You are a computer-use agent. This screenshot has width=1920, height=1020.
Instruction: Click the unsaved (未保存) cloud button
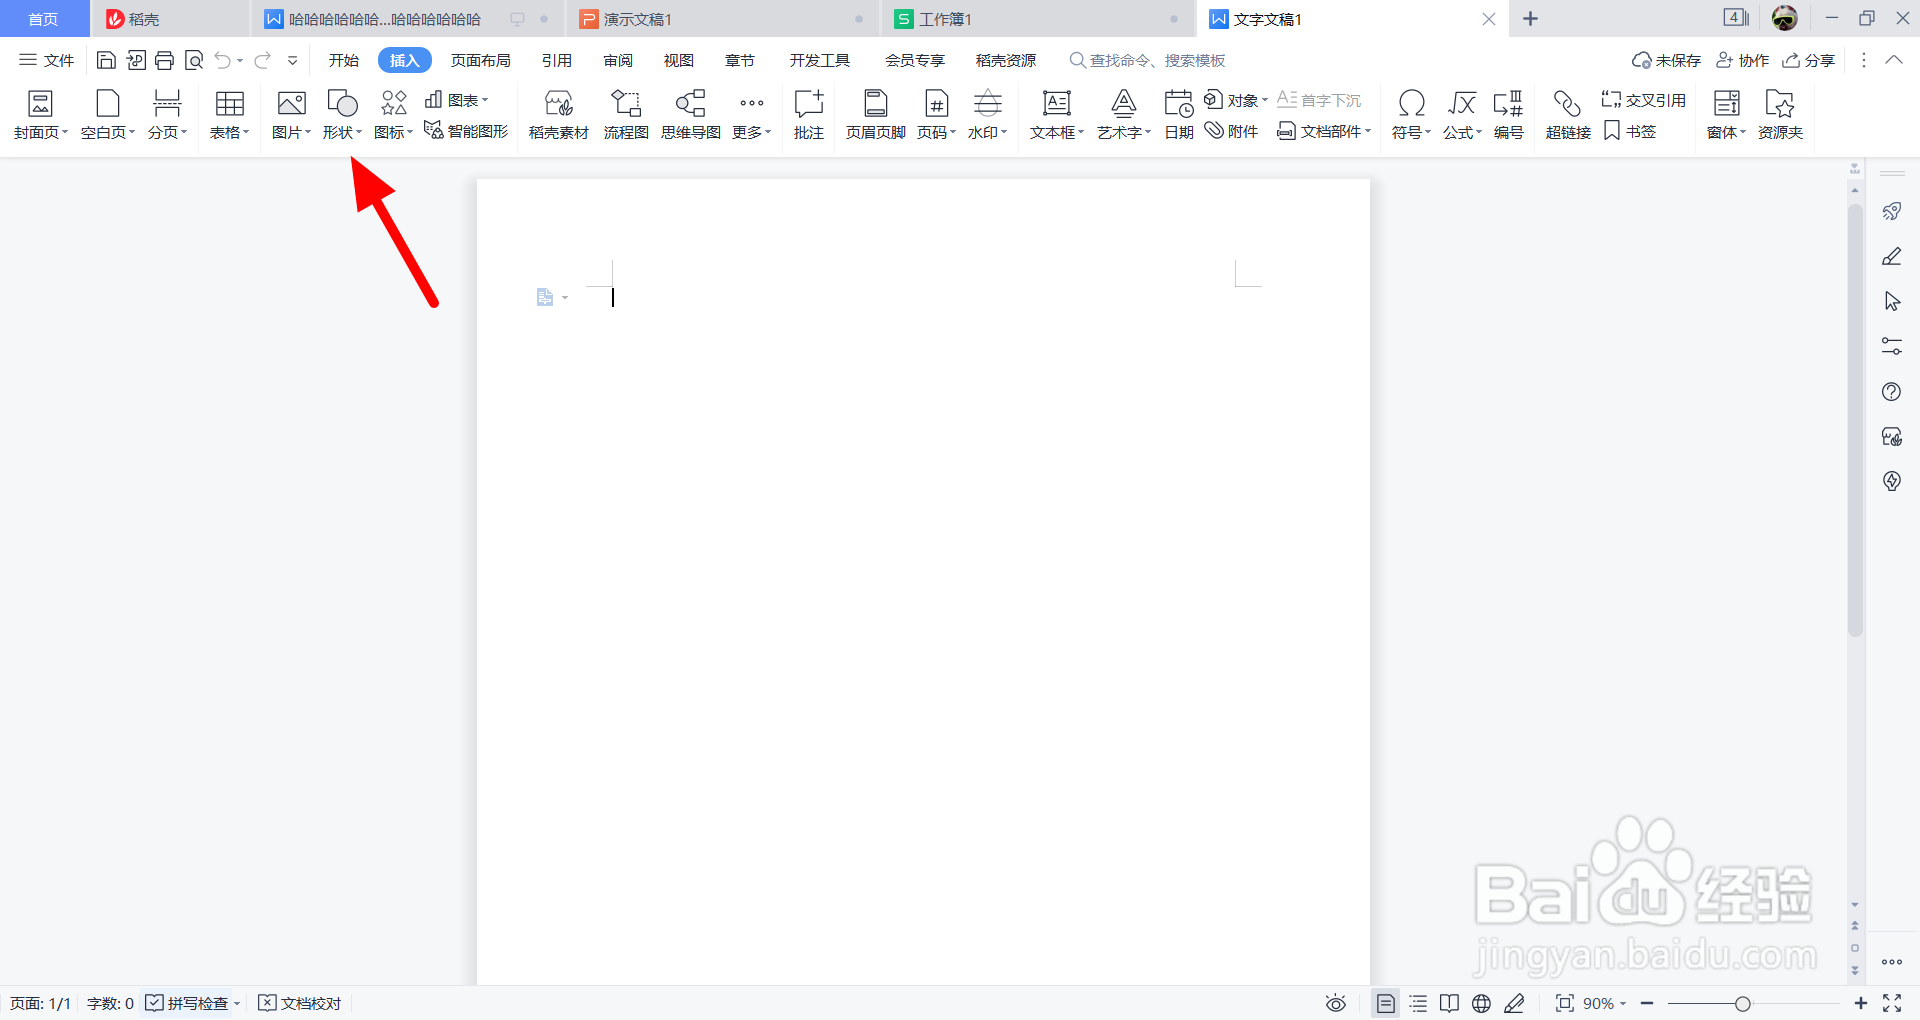(x=1666, y=61)
